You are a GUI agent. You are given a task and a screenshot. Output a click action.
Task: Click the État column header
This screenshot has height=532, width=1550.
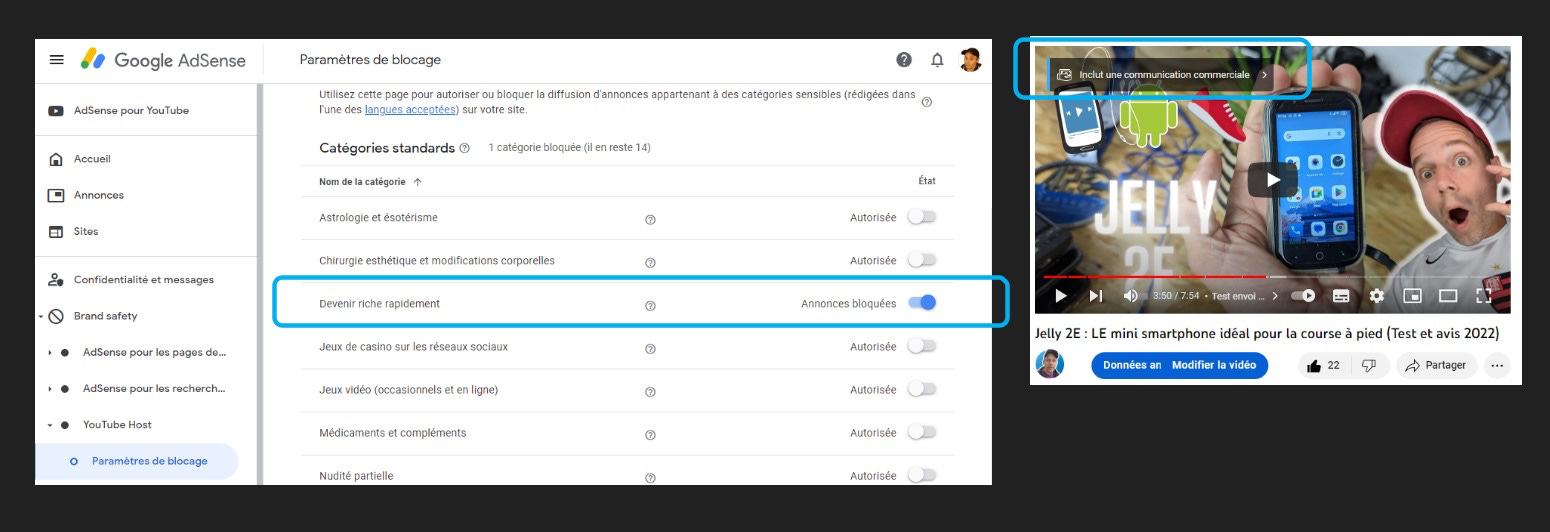(927, 181)
